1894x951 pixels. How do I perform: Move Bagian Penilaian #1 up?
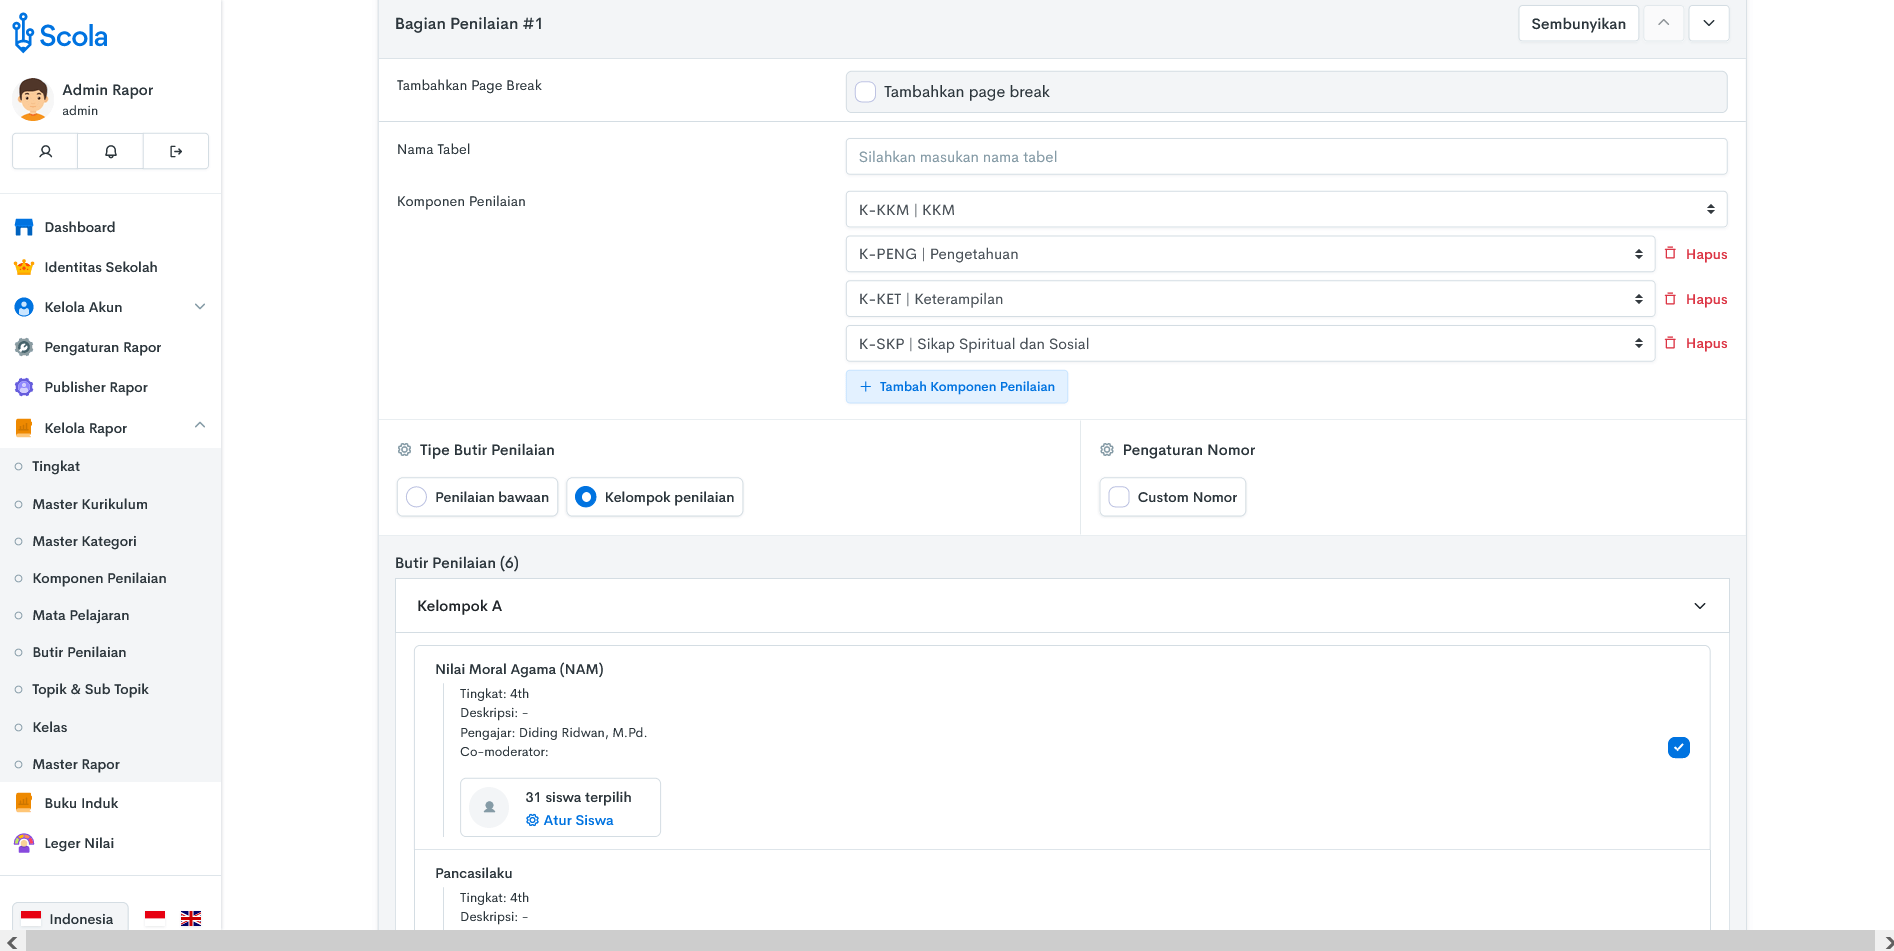pyautogui.click(x=1663, y=23)
